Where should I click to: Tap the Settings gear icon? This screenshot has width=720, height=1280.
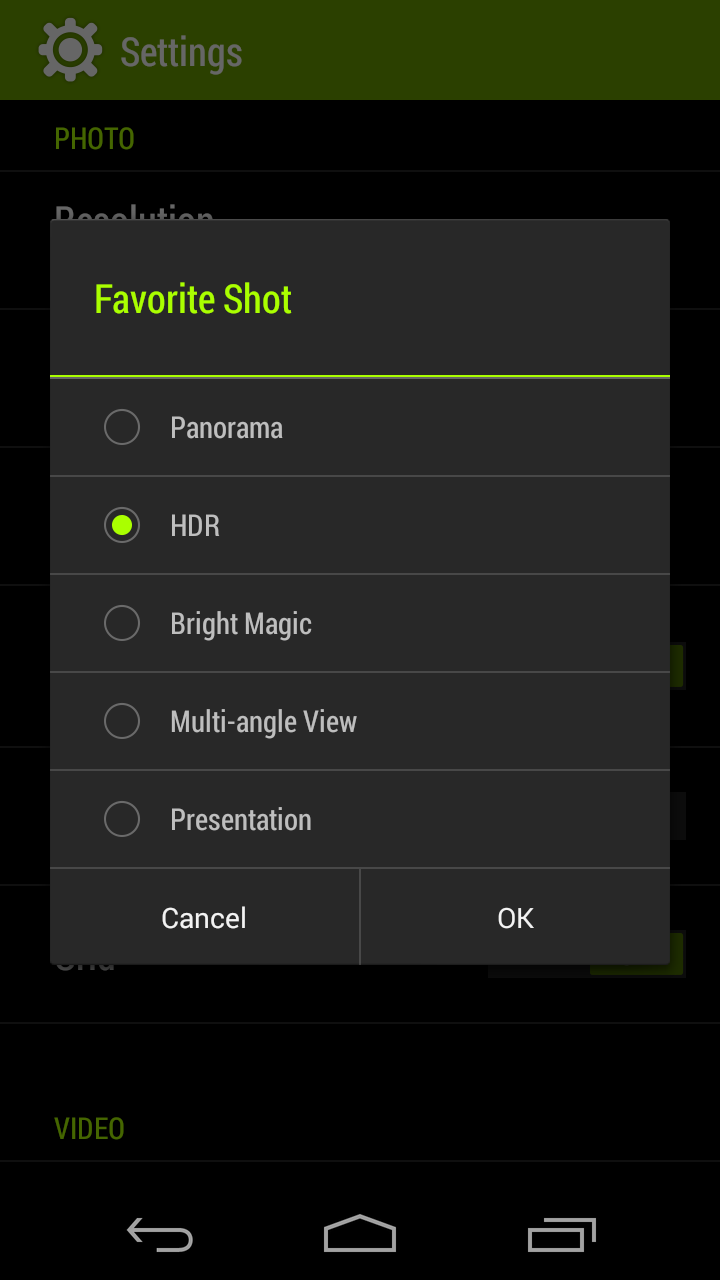tap(70, 50)
